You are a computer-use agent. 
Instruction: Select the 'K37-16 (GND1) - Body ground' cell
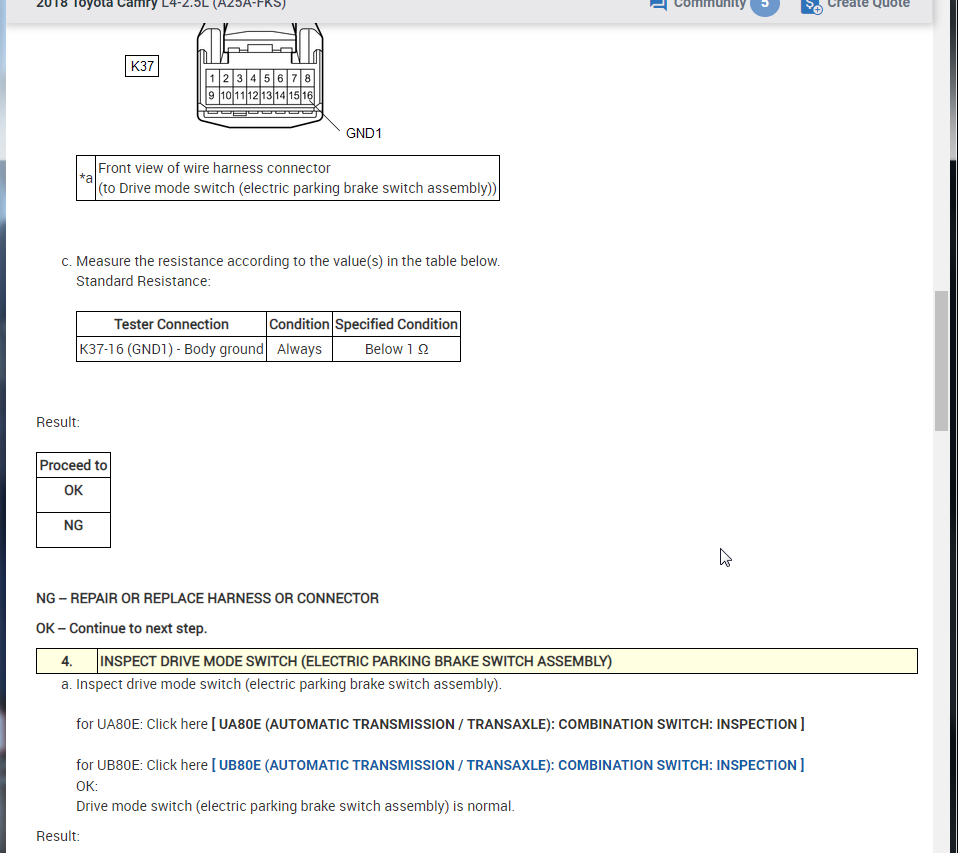pyautogui.click(x=171, y=349)
